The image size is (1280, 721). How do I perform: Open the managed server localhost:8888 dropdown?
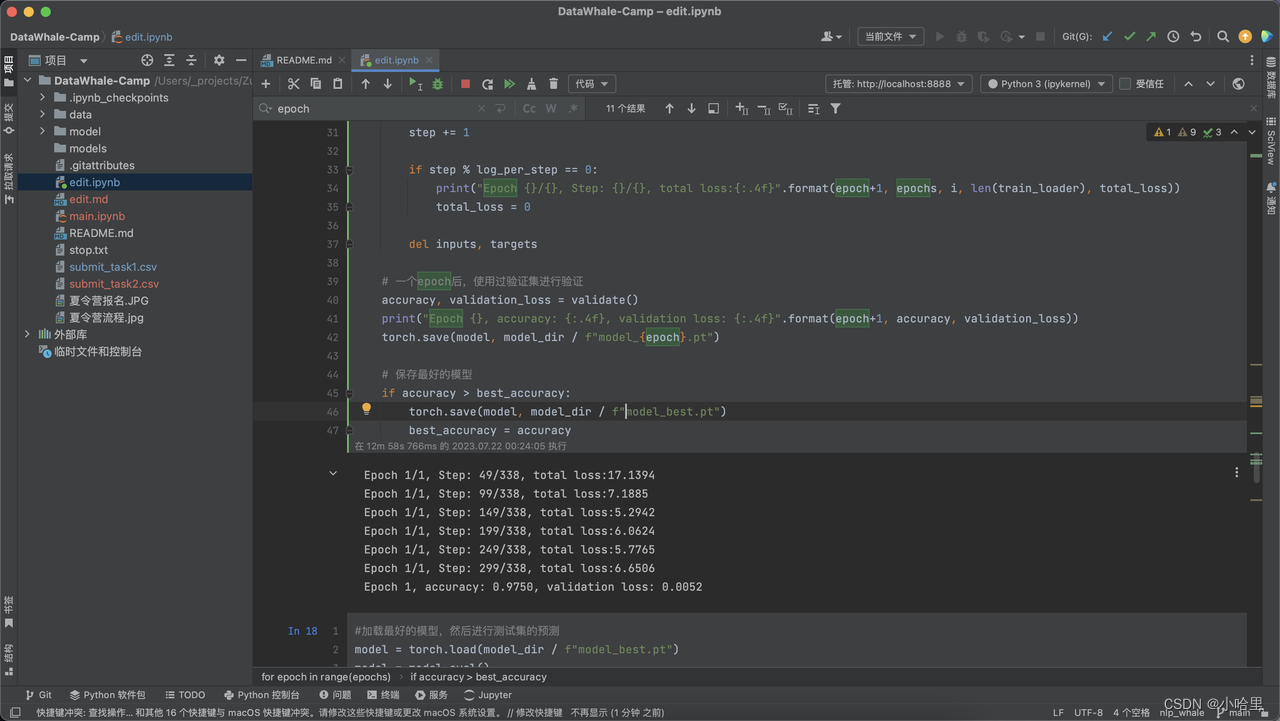[898, 84]
